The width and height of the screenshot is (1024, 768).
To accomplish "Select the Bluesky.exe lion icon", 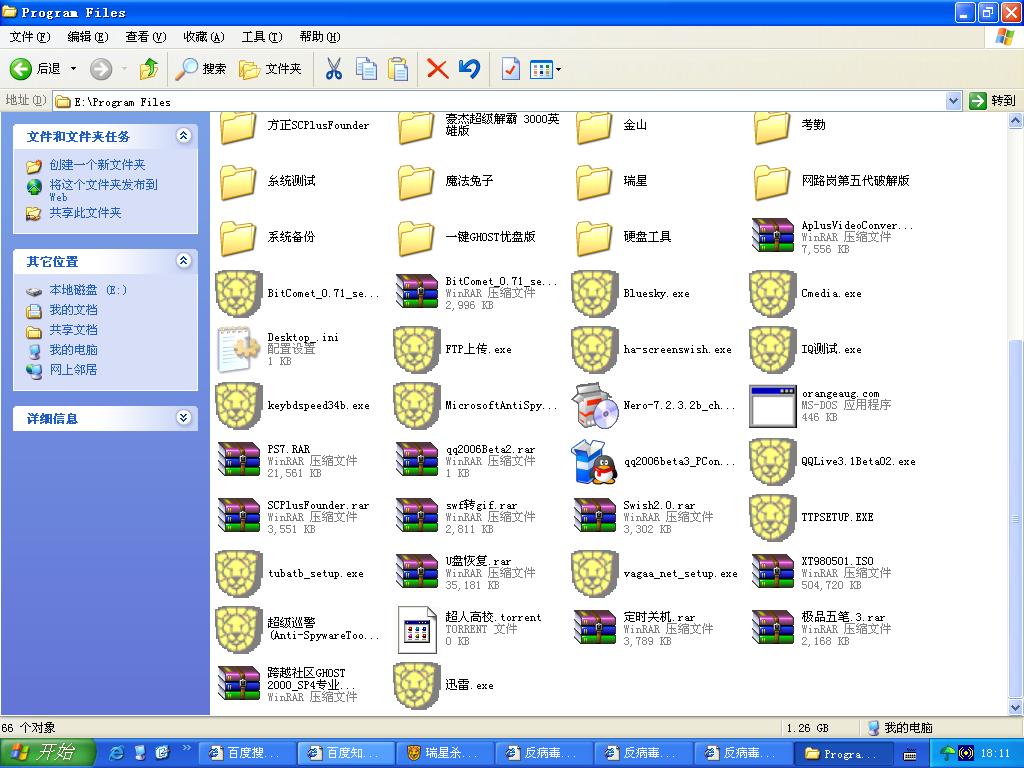I will 594,294.
